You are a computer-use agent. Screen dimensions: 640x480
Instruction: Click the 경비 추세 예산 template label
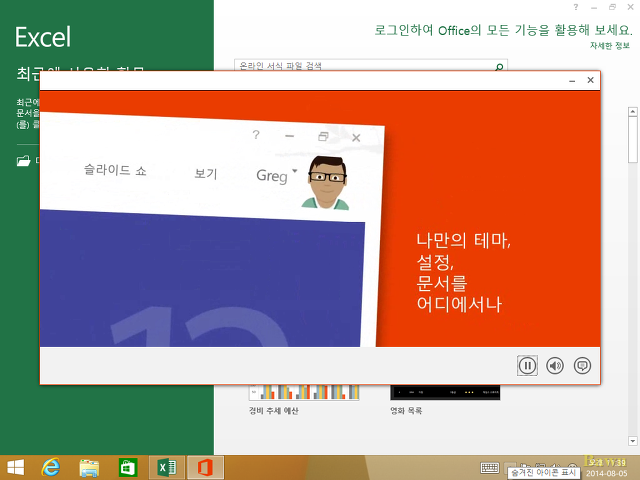click(x=273, y=411)
